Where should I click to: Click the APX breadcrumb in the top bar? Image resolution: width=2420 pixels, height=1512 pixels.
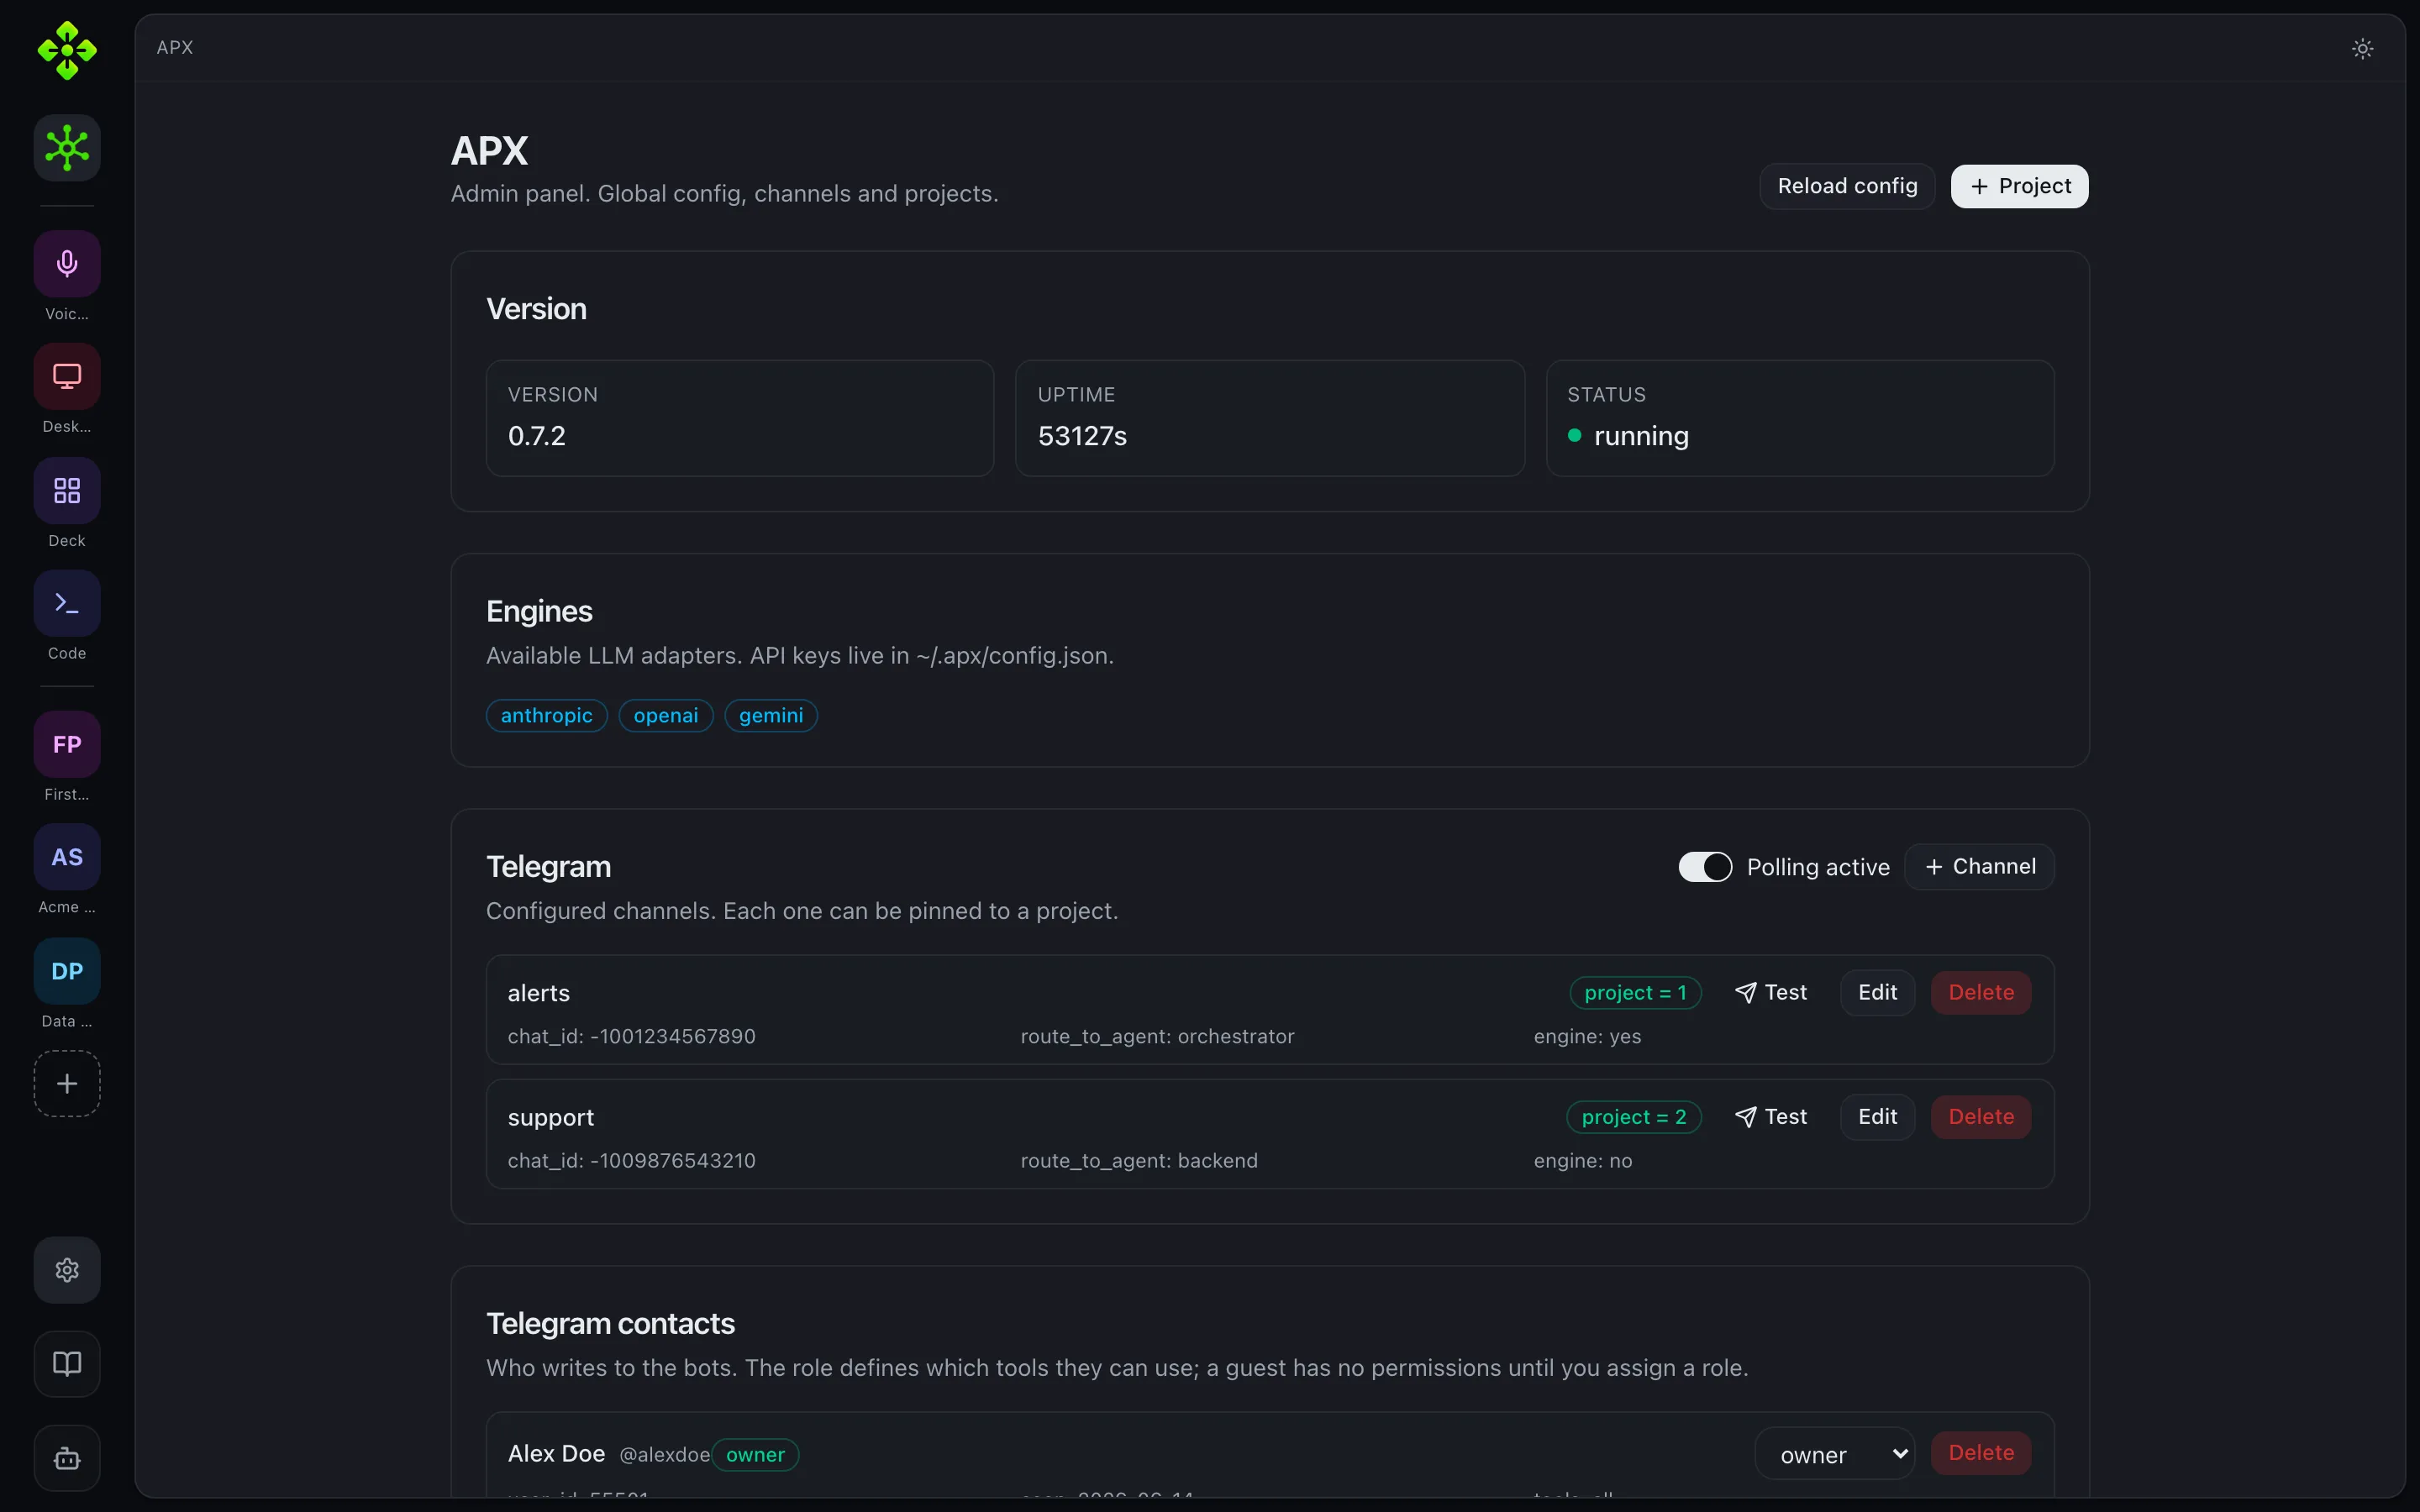click(x=175, y=47)
